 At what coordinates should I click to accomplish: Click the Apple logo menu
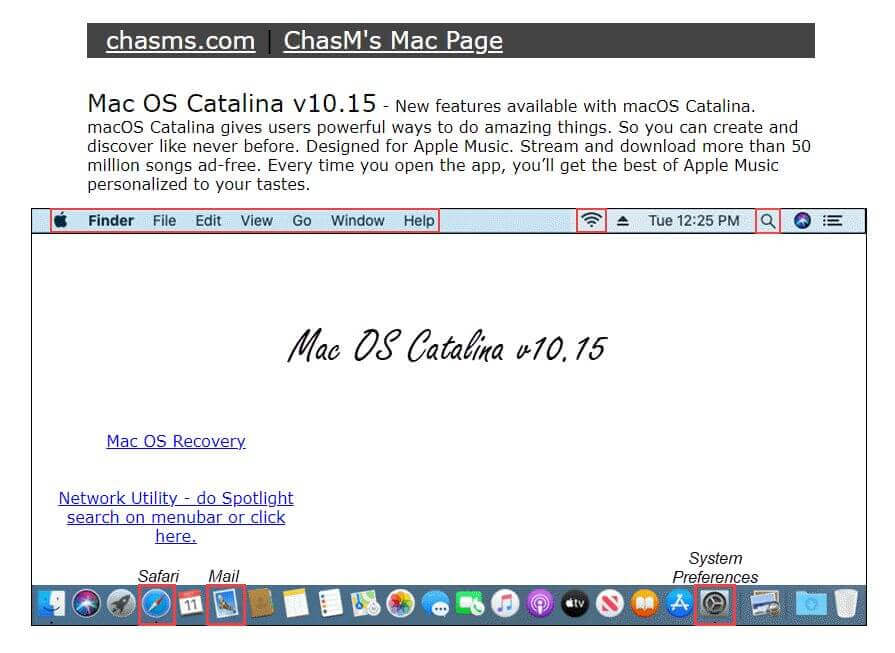point(61,220)
